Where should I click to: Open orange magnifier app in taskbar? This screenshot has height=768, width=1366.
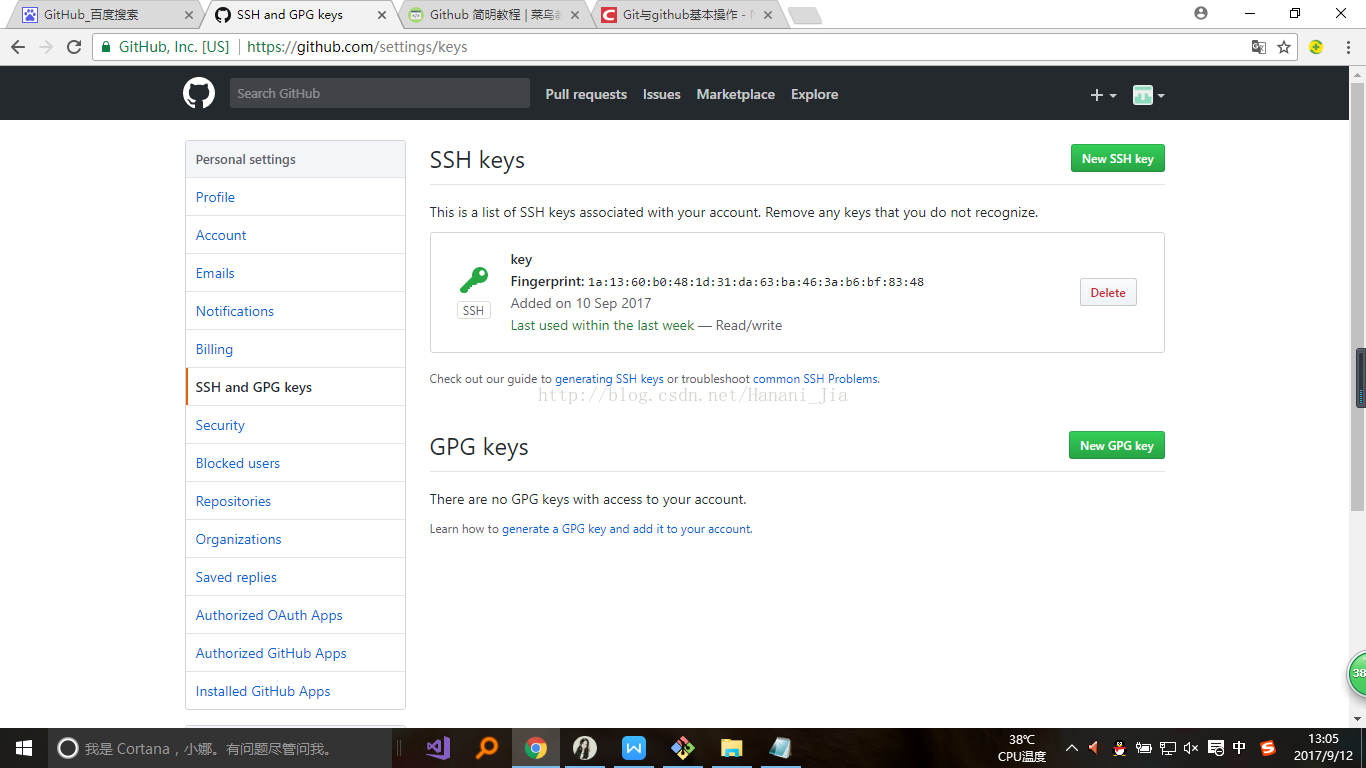coord(487,748)
